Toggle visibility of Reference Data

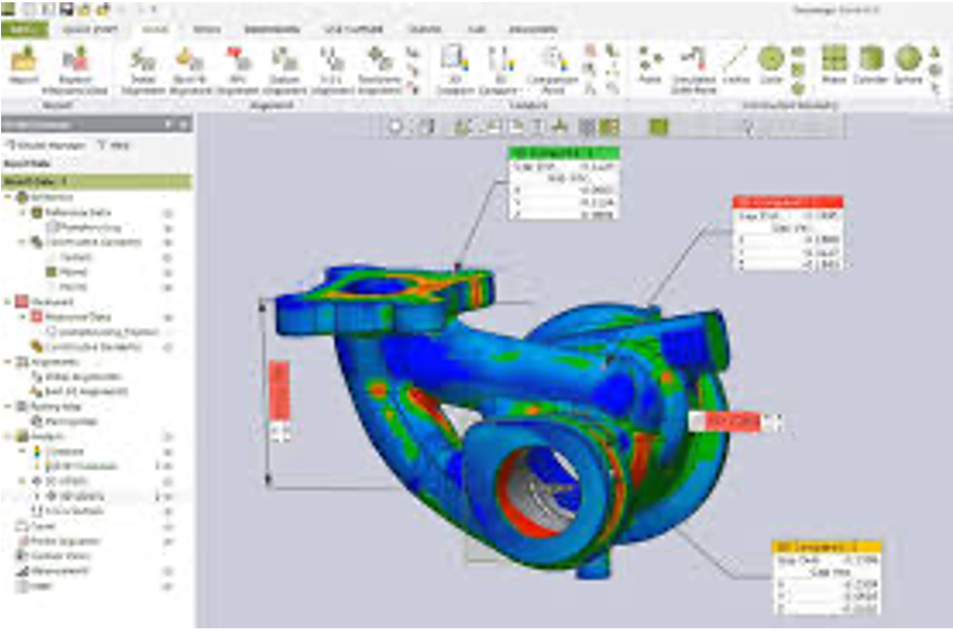pos(168,213)
